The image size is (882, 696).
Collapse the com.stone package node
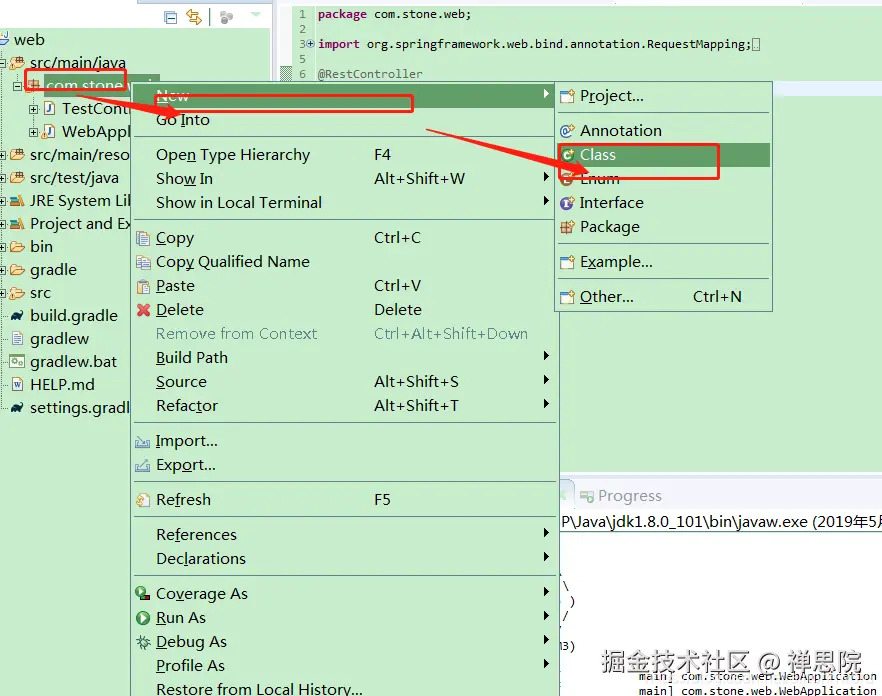(17, 86)
